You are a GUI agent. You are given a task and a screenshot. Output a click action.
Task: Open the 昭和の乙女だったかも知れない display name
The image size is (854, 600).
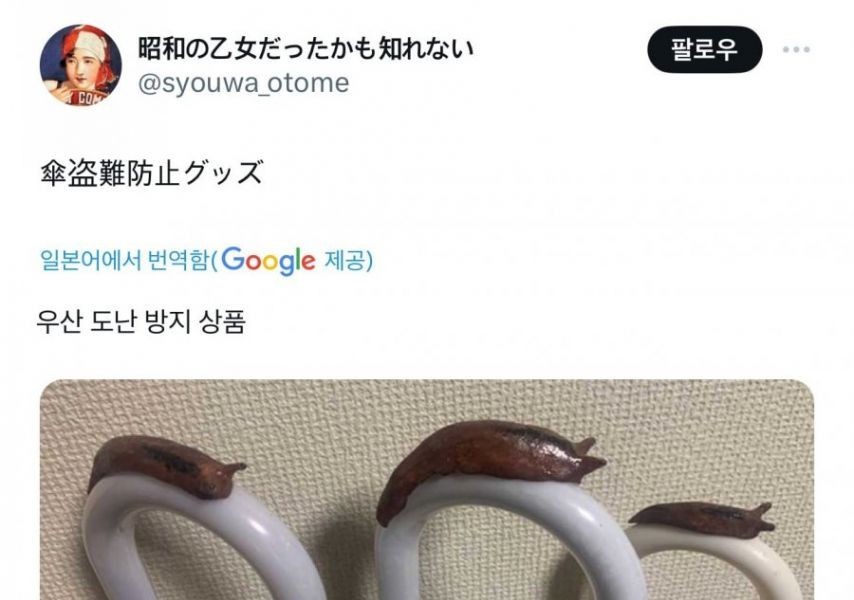306,49
